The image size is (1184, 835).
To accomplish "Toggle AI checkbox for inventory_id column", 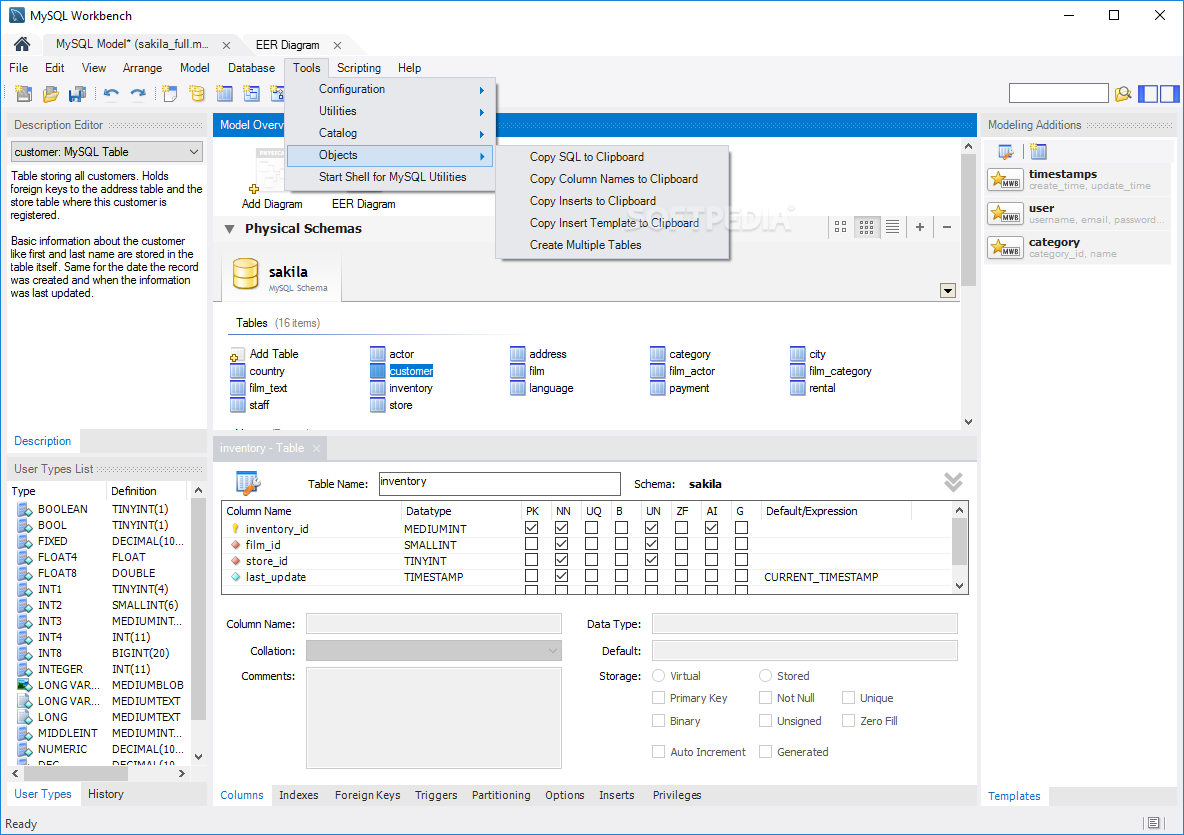I will tap(711, 528).
